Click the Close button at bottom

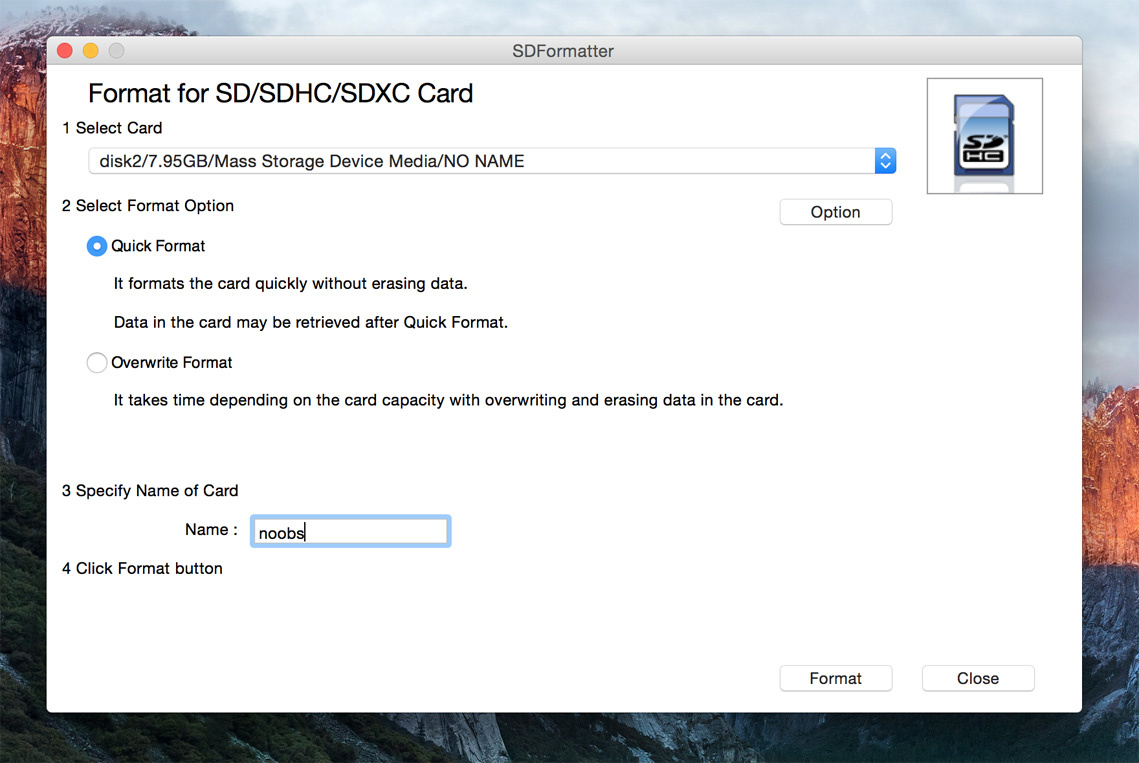coord(978,678)
